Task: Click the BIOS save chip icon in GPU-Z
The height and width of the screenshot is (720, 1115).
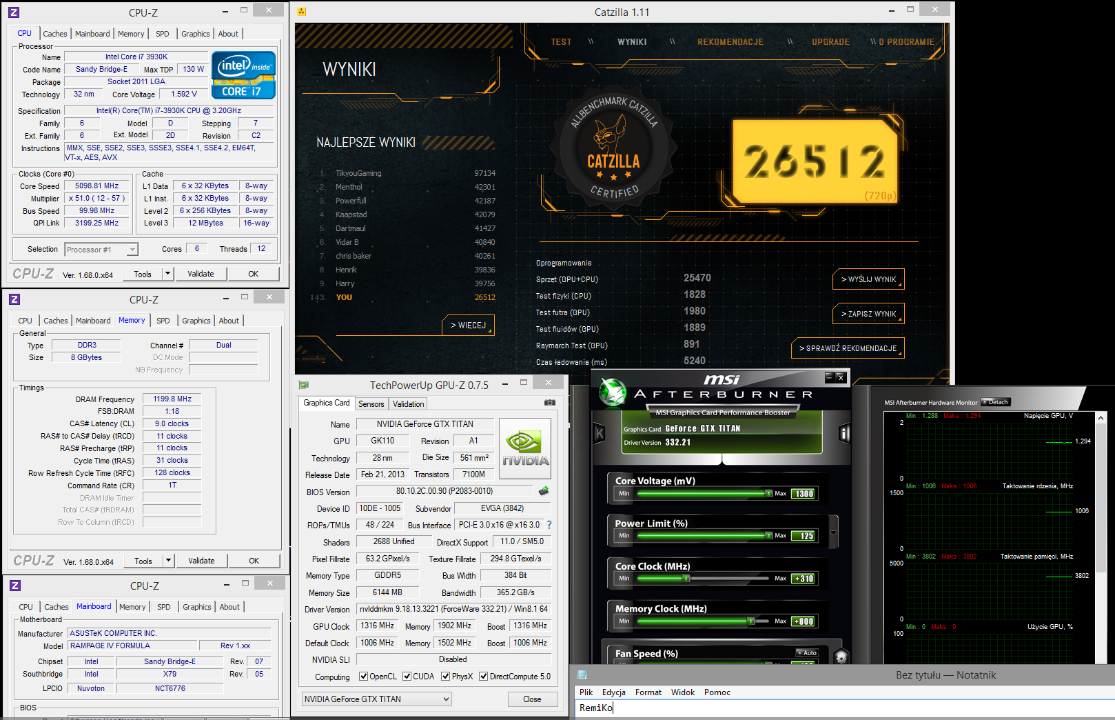Action: (x=544, y=491)
